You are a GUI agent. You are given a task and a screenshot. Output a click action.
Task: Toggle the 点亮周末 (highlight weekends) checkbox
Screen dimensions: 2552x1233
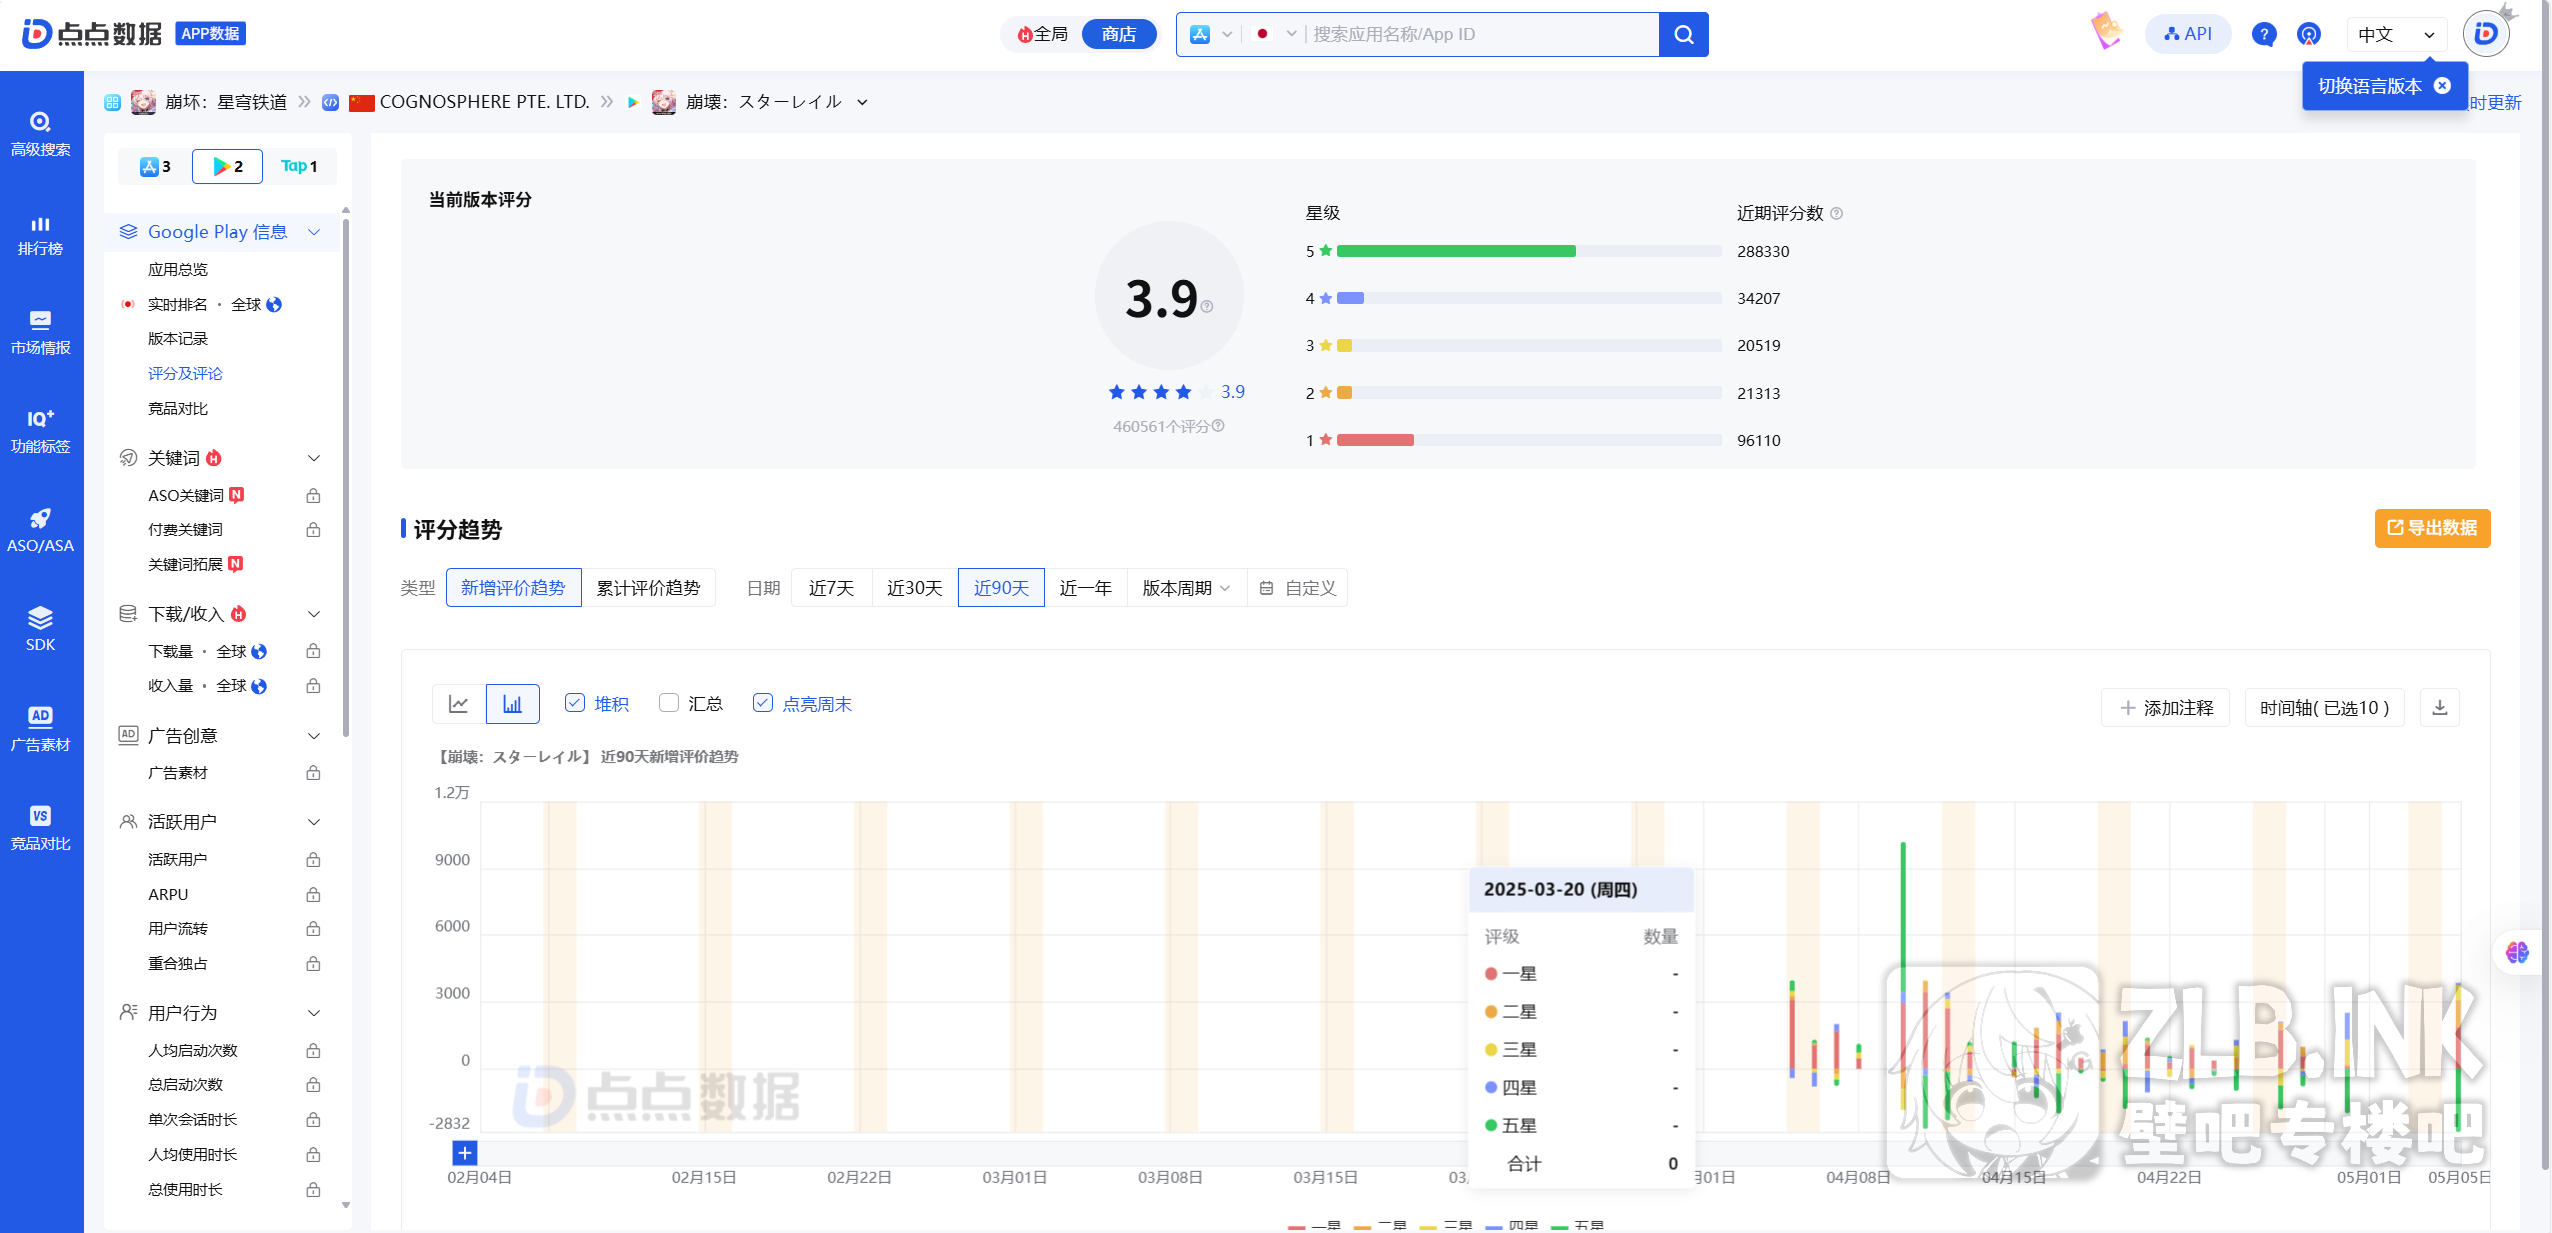(763, 703)
